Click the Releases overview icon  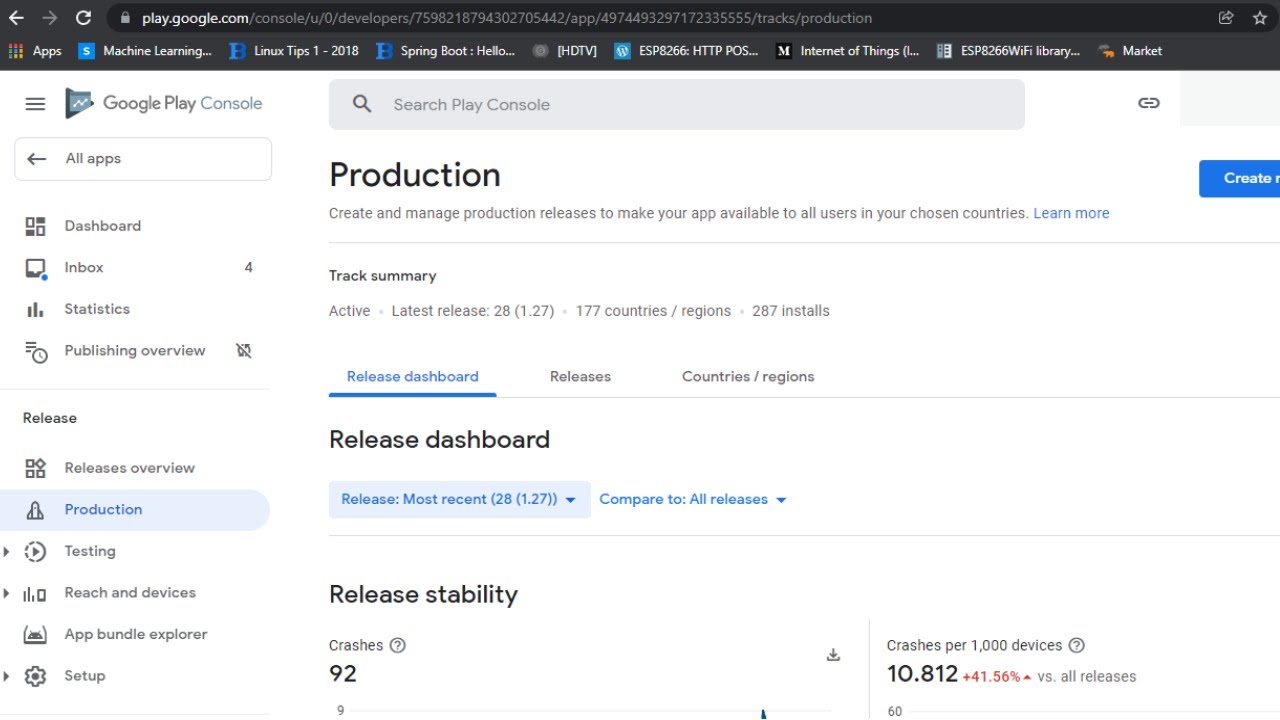tap(35, 468)
